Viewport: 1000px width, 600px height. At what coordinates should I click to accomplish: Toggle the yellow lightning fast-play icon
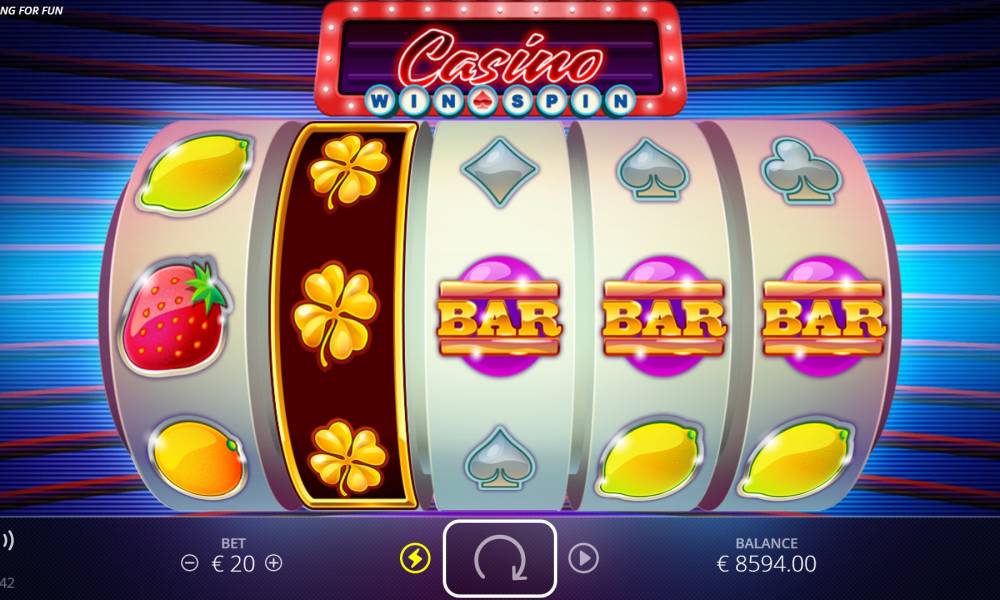[415, 559]
